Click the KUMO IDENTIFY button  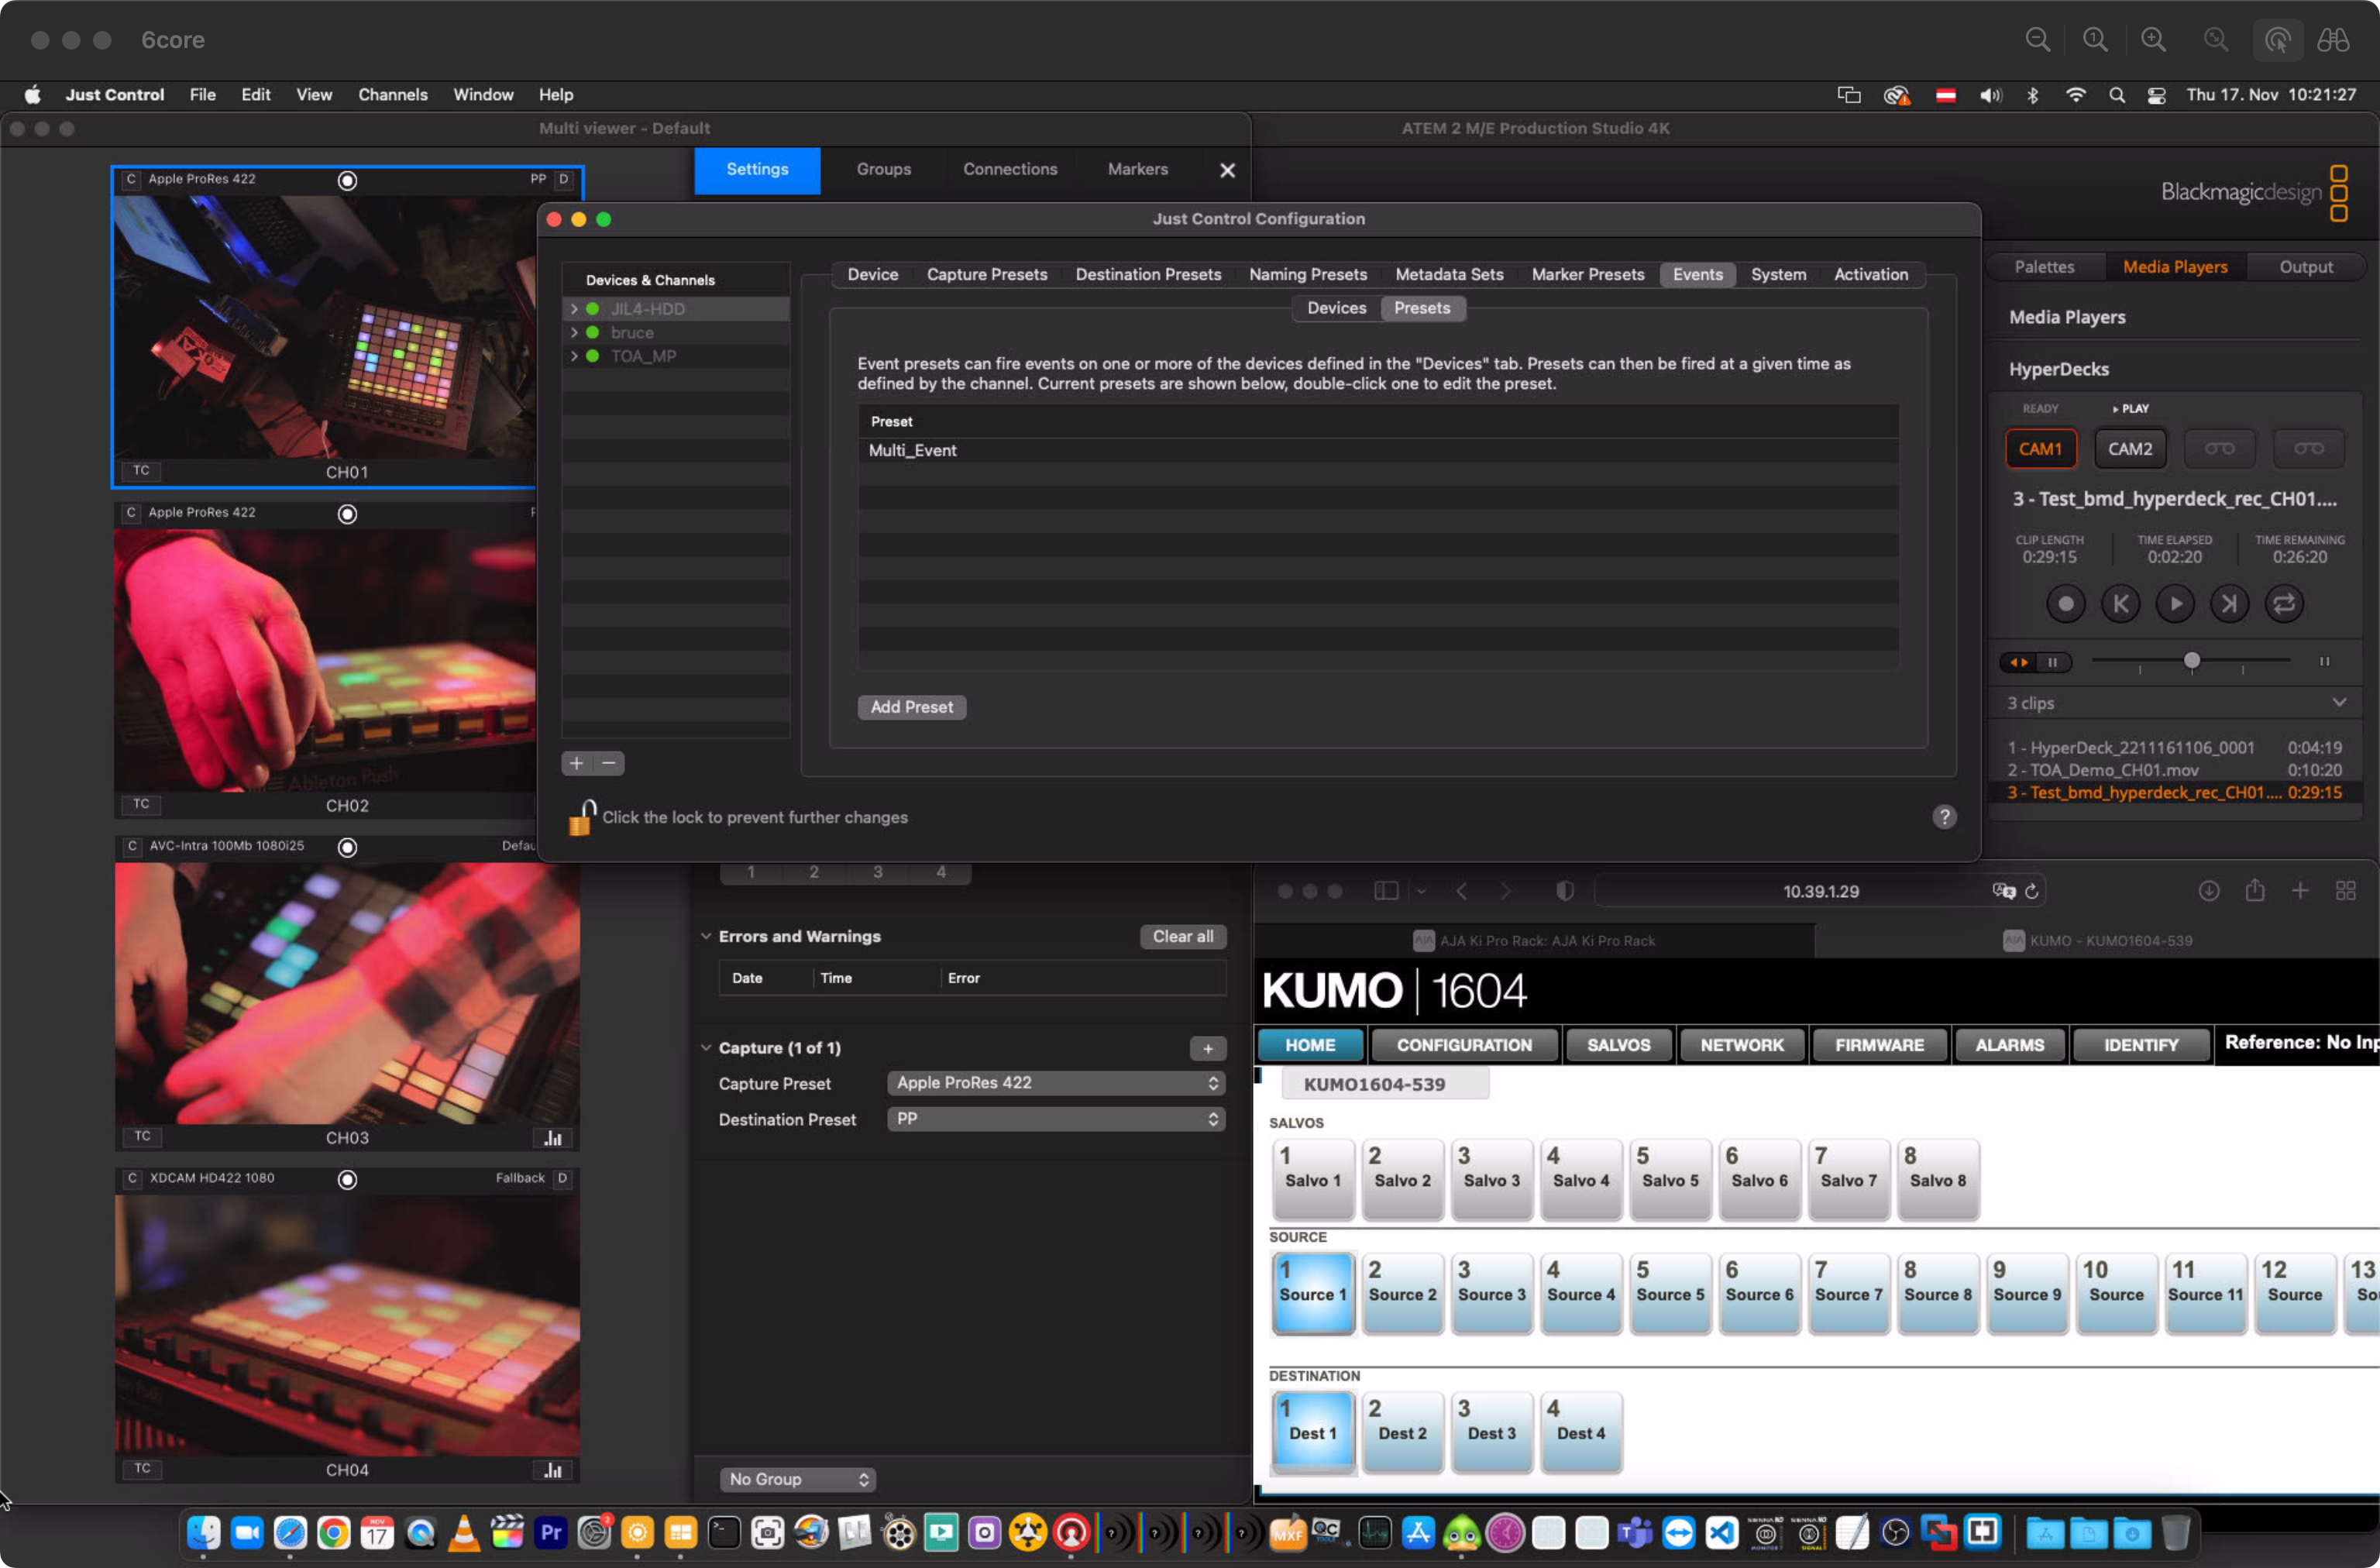pos(2140,1045)
